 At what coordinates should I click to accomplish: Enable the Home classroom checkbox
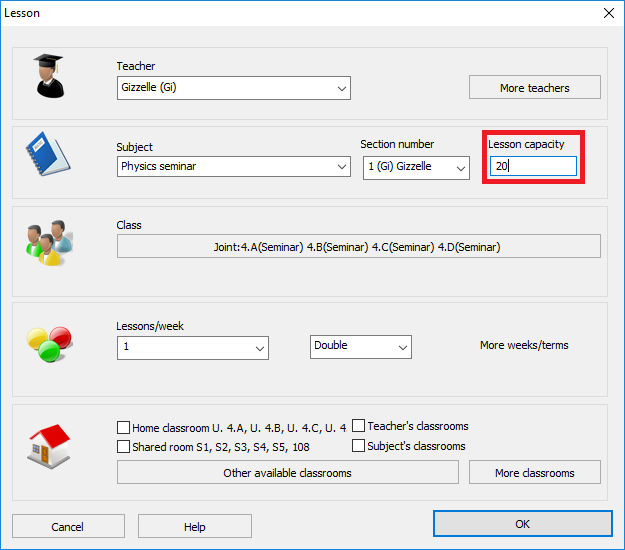coord(124,427)
